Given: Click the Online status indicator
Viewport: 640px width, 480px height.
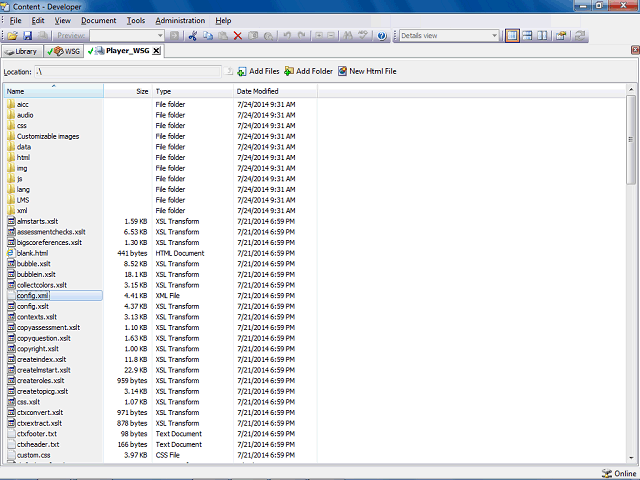Looking at the screenshot, I should tap(619, 473).
